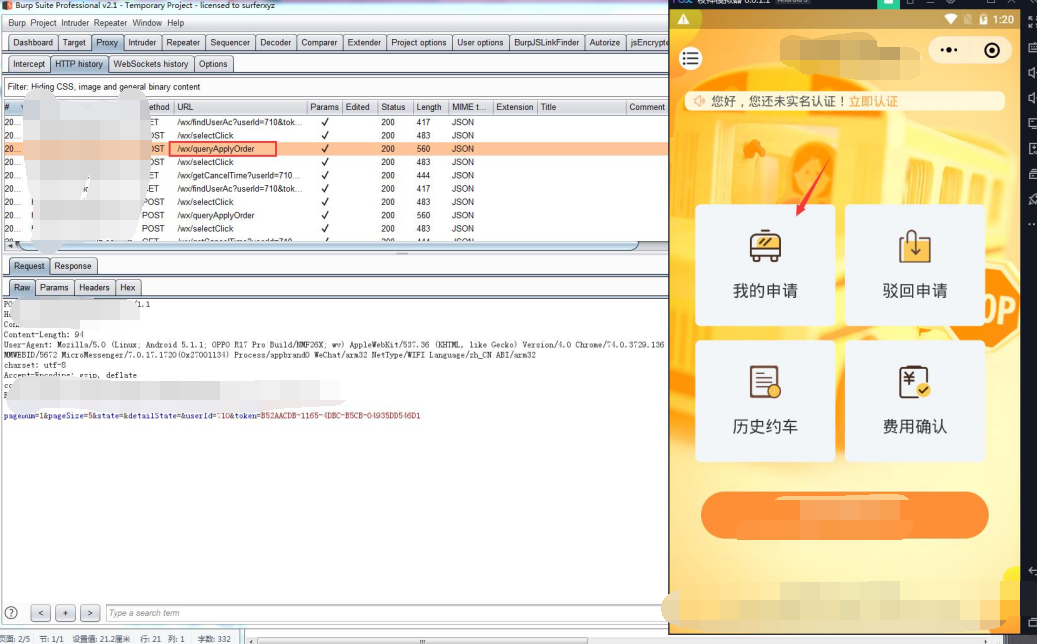
Task: Click the plus search options button
Action: coord(65,613)
